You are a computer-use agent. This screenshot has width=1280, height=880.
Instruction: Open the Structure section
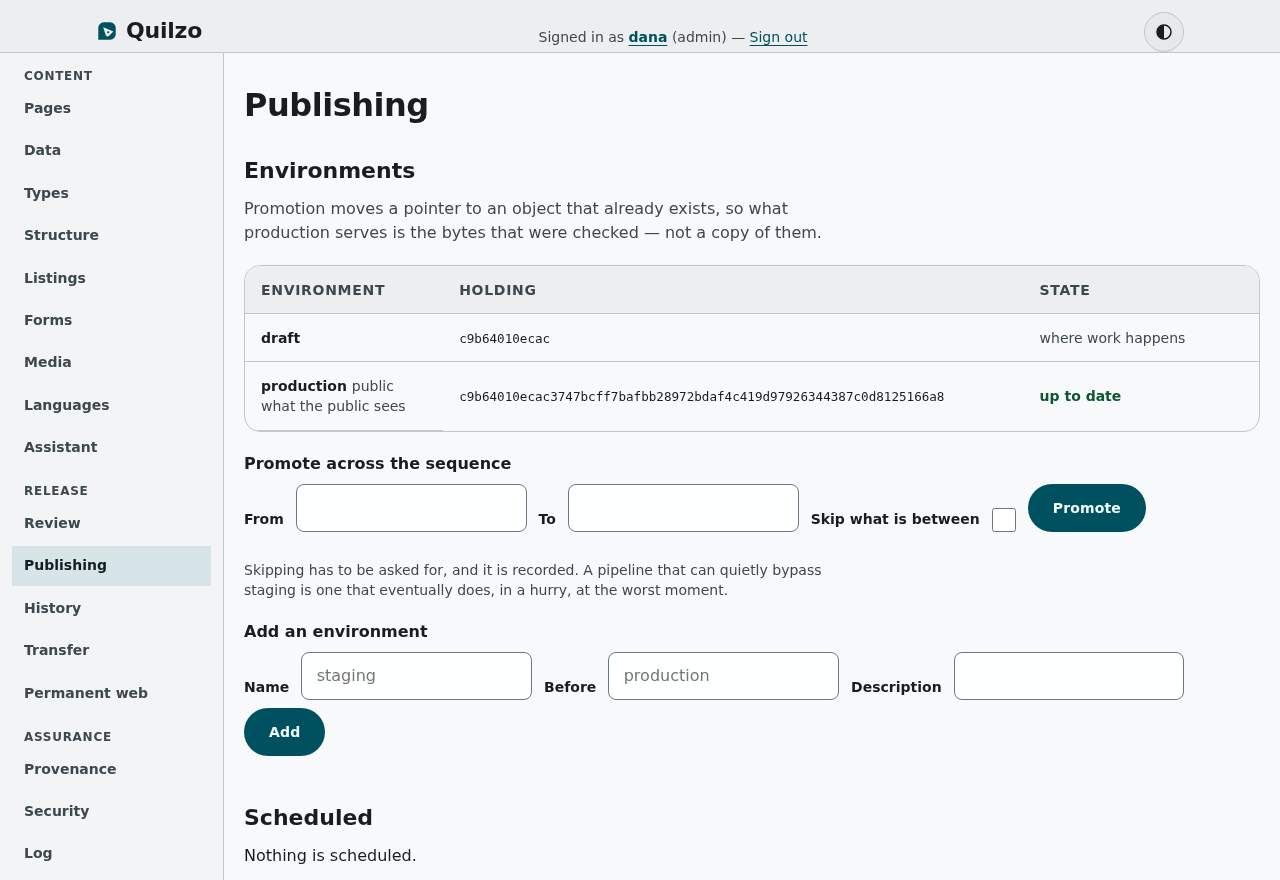(111, 235)
